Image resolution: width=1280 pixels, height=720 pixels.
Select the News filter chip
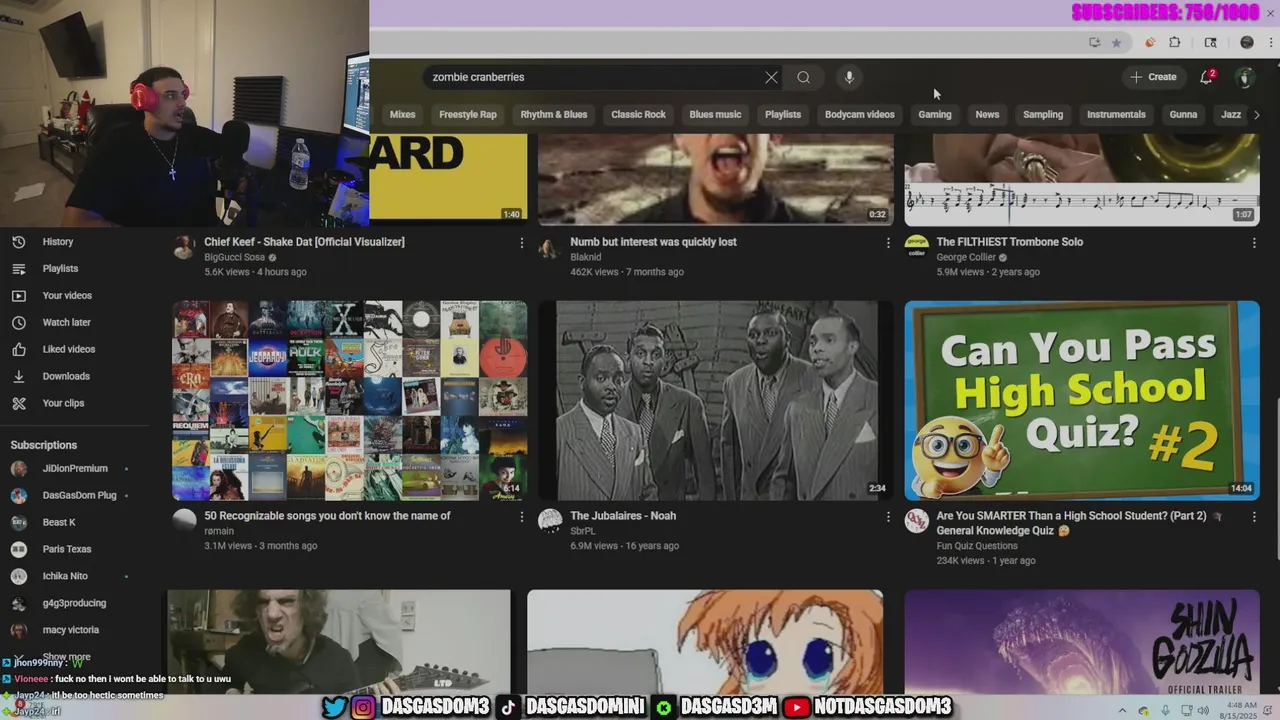click(987, 114)
